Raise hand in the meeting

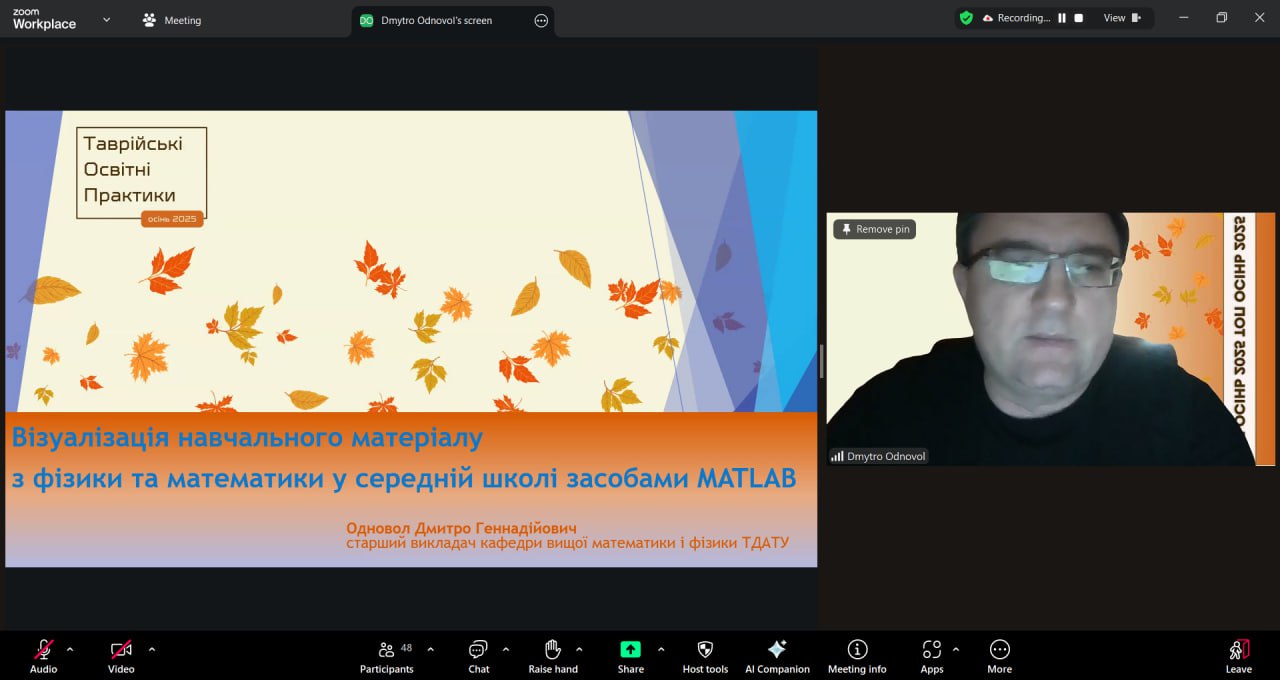tap(553, 656)
